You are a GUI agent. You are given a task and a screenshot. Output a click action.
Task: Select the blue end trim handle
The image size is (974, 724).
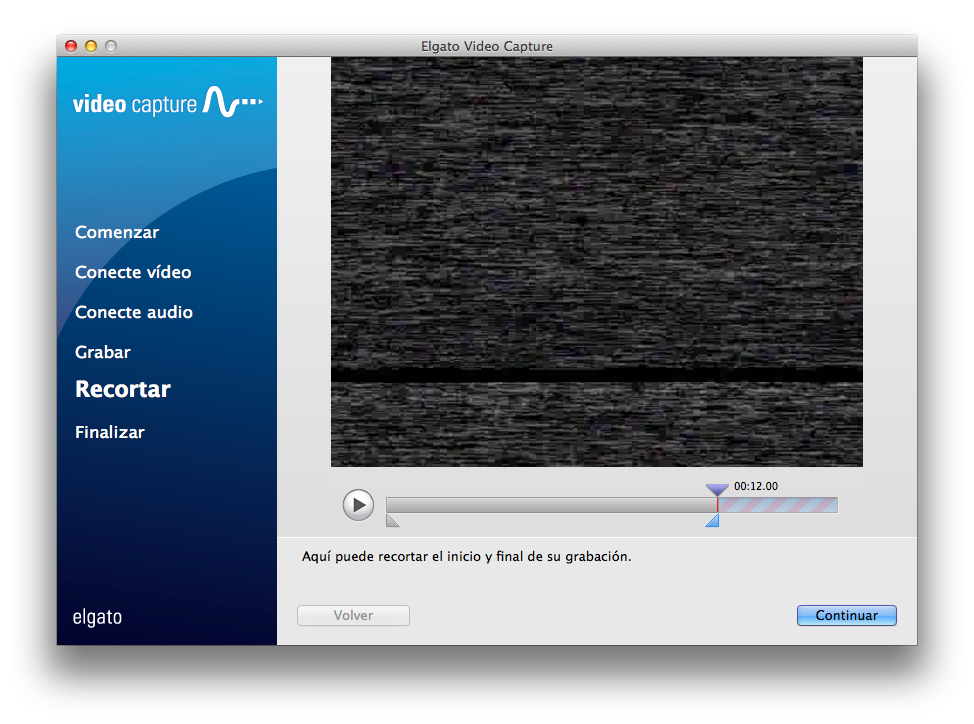713,521
